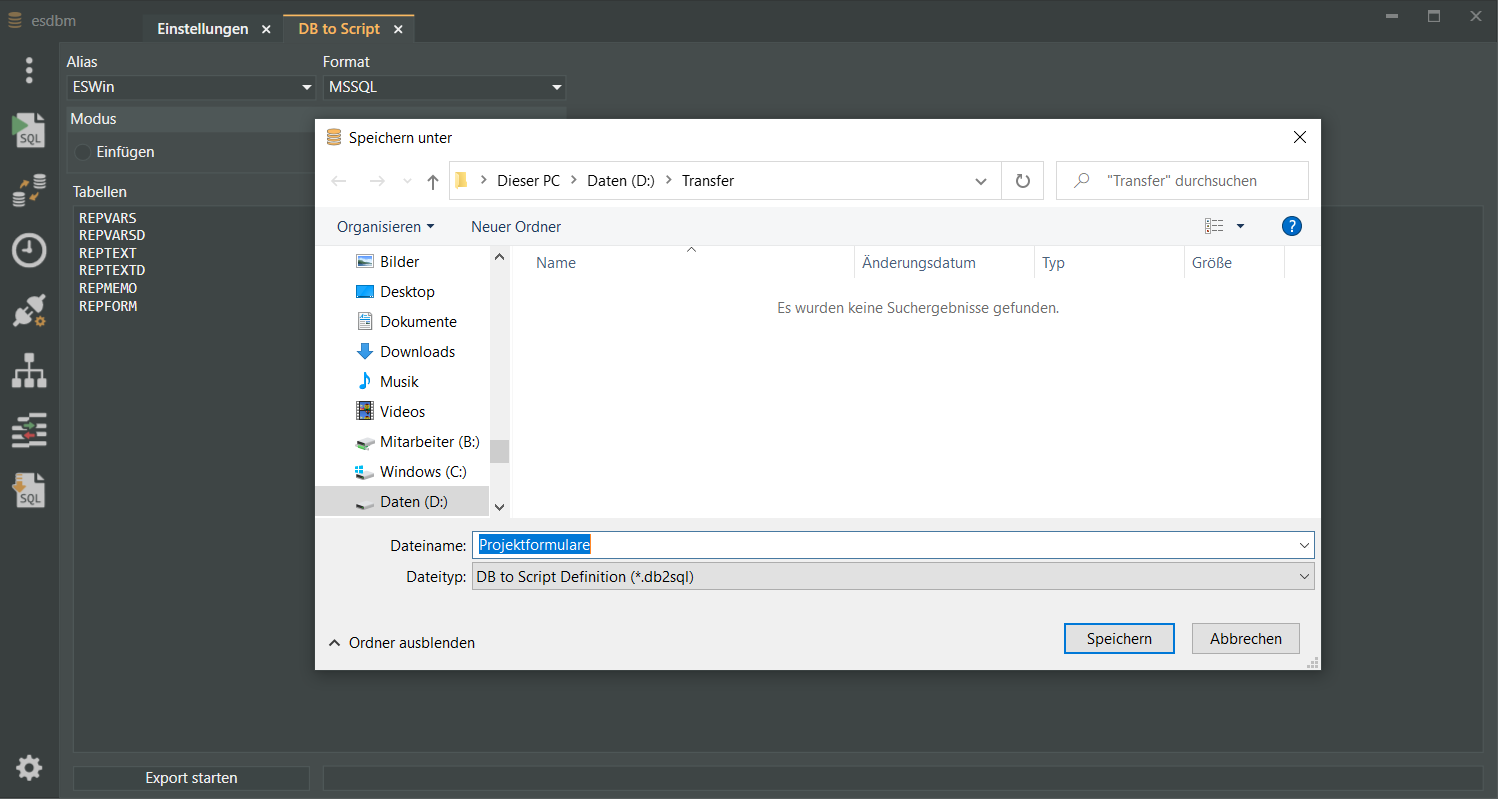Click the plug connection settings sidebar icon
The height and width of the screenshot is (799, 1498).
(29, 310)
